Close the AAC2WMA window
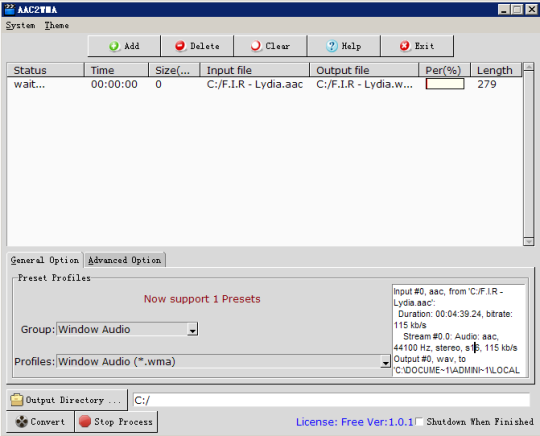540x436 pixels. click(x=531, y=9)
